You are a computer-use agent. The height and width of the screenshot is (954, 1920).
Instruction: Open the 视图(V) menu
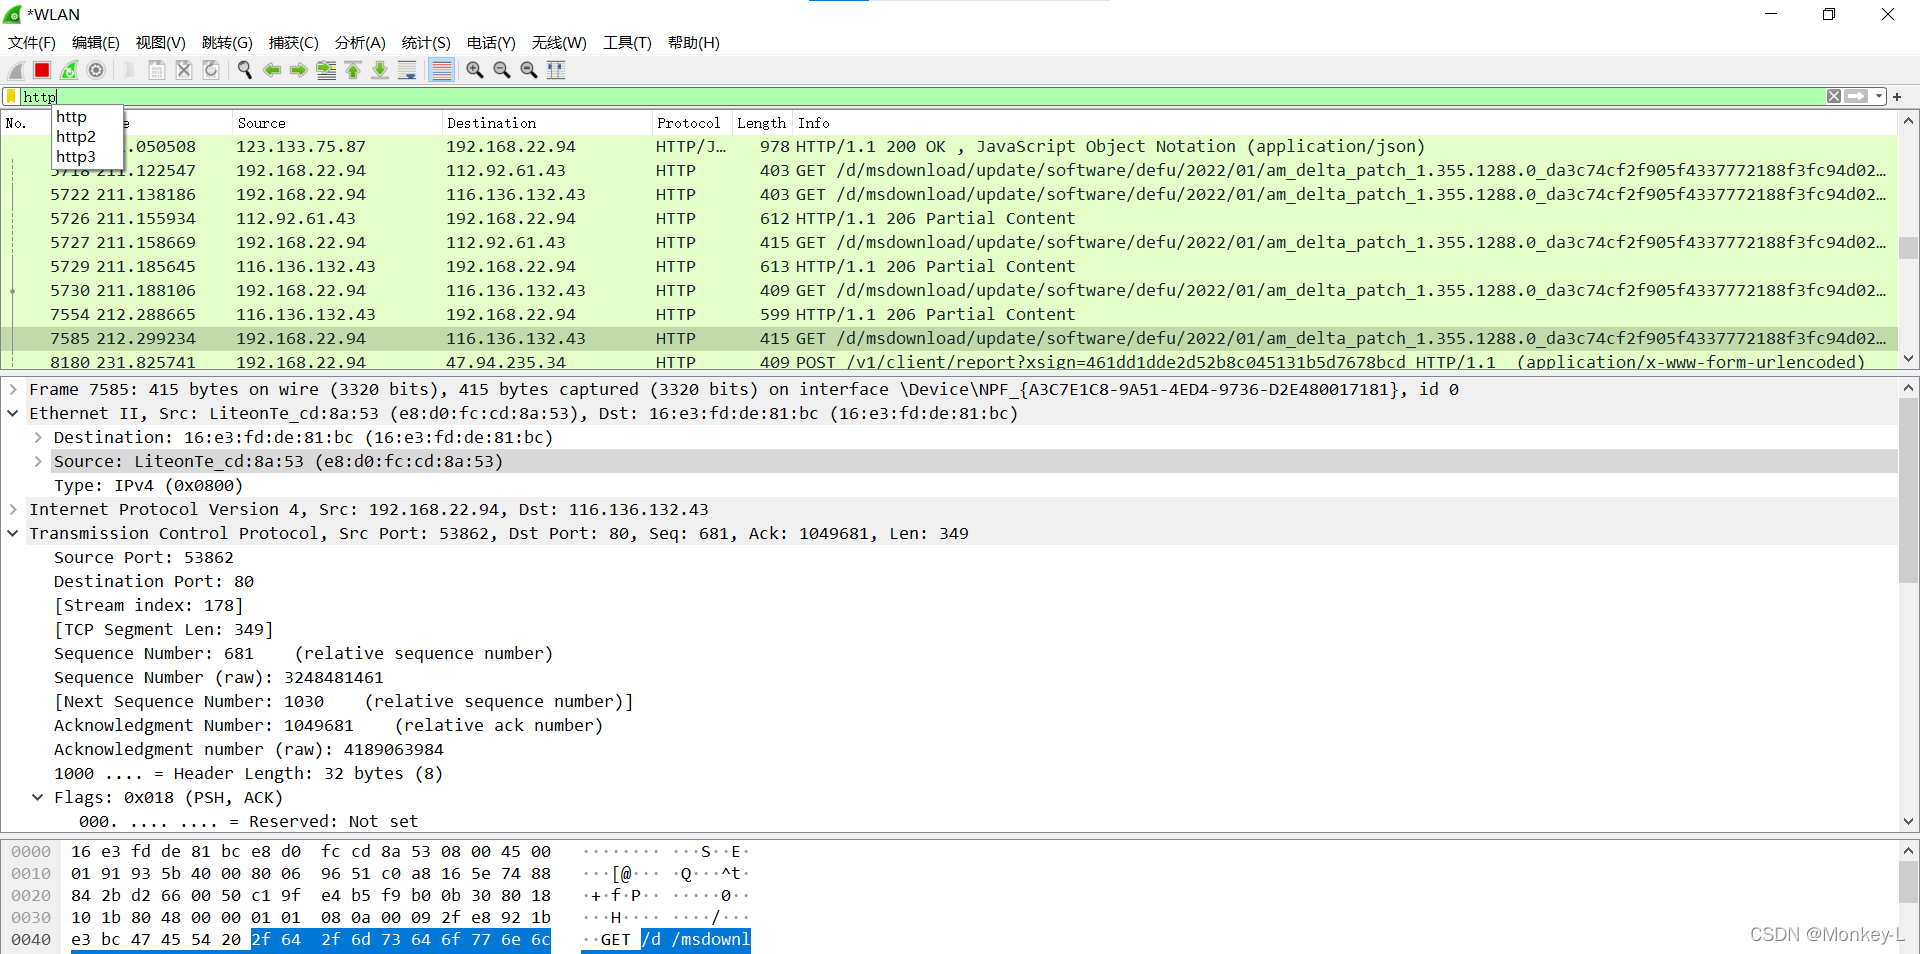tap(161, 43)
